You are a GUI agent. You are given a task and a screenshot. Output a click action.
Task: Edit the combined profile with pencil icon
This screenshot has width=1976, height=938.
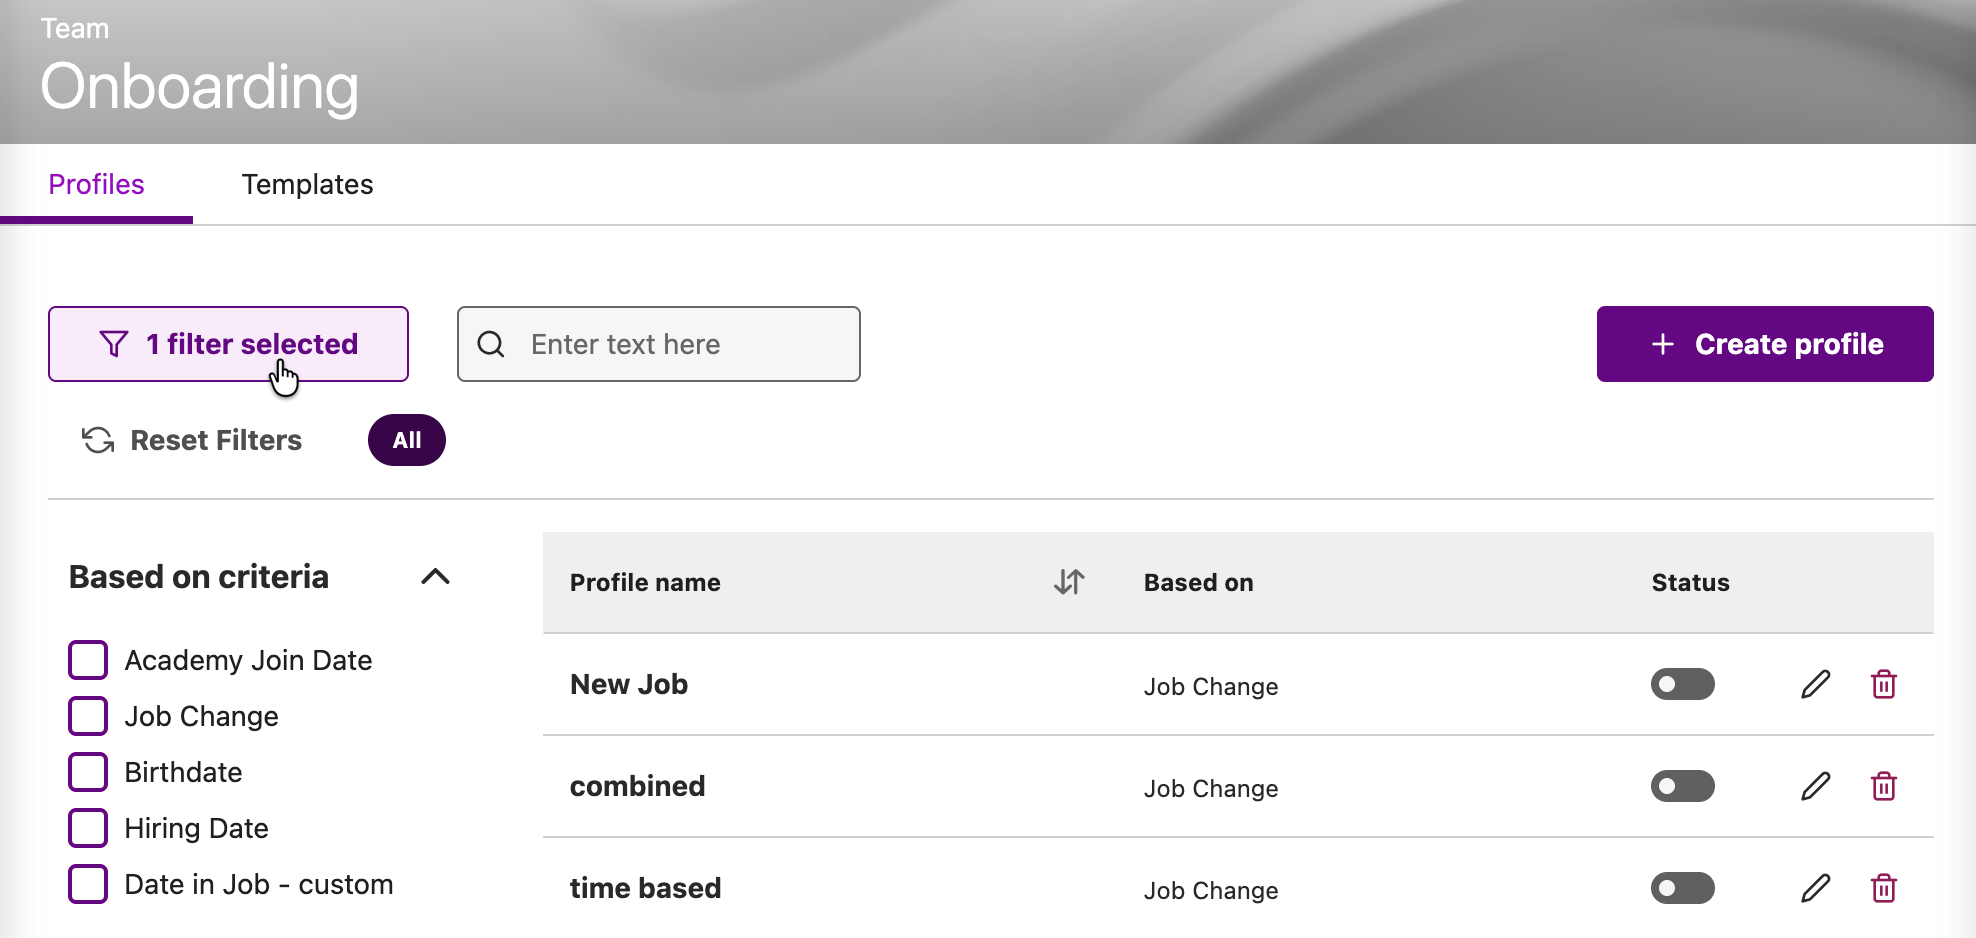1815,787
